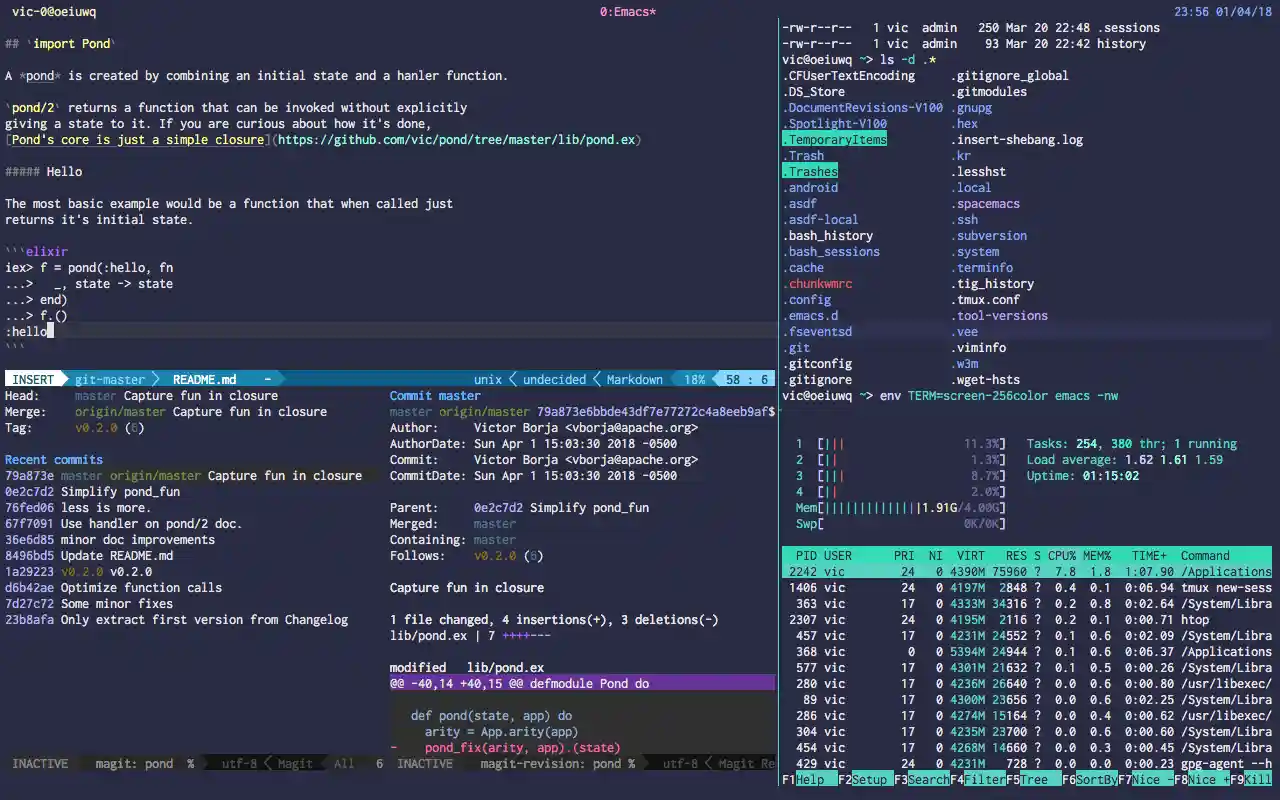The width and height of the screenshot is (1280, 800).
Task: Click README.md buffer name in modeline
Action: (204, 379)
